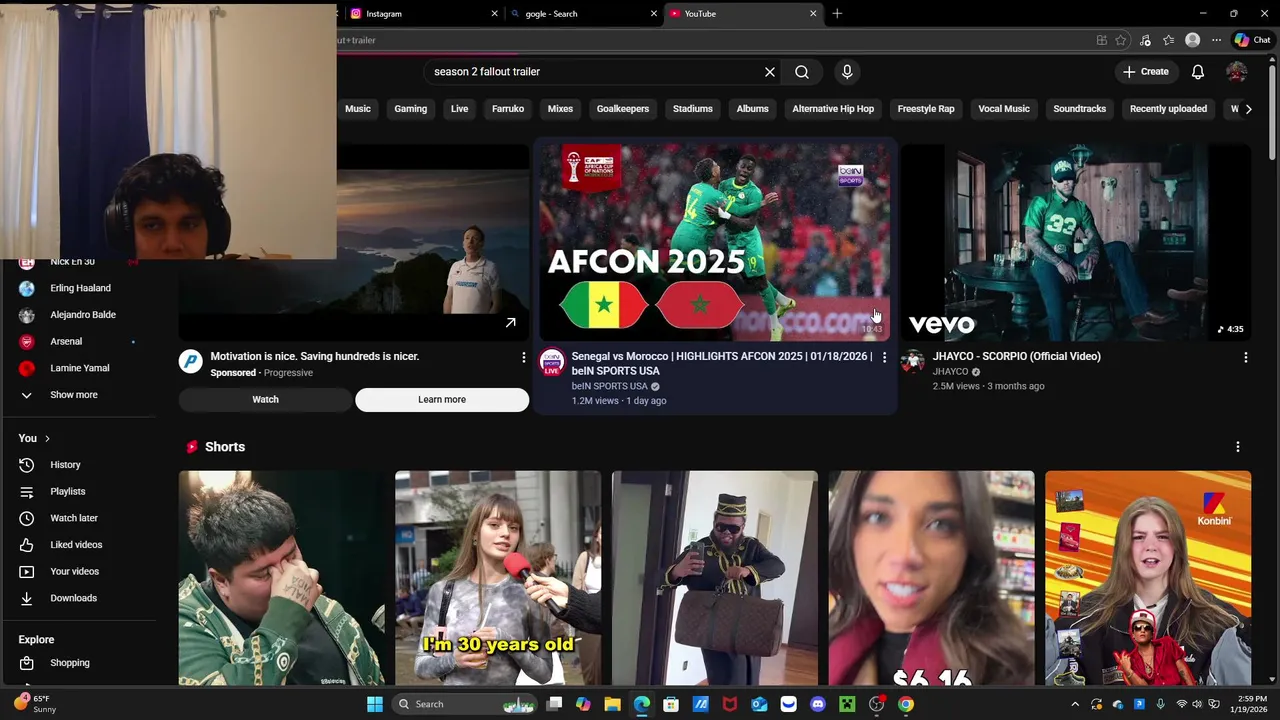Screen dimensions: 1280x720
Task: Open options menu for JHAYCO SCORPIO video
Action: coord(1245,357)
